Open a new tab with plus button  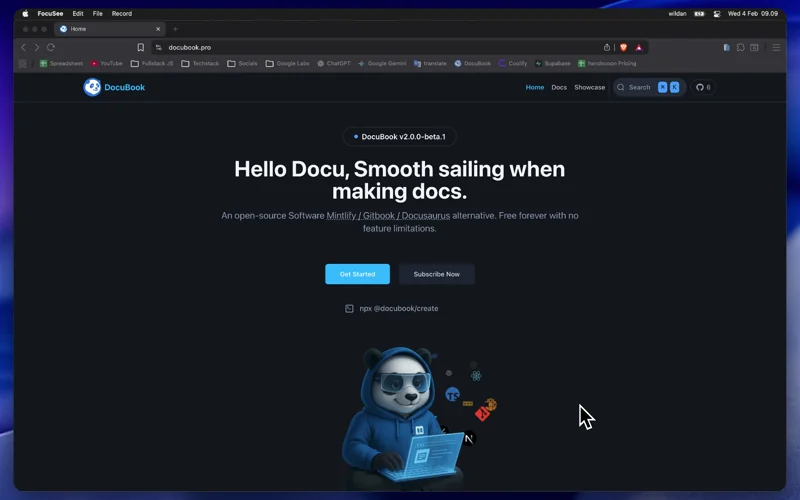click(x=175, y=29)
